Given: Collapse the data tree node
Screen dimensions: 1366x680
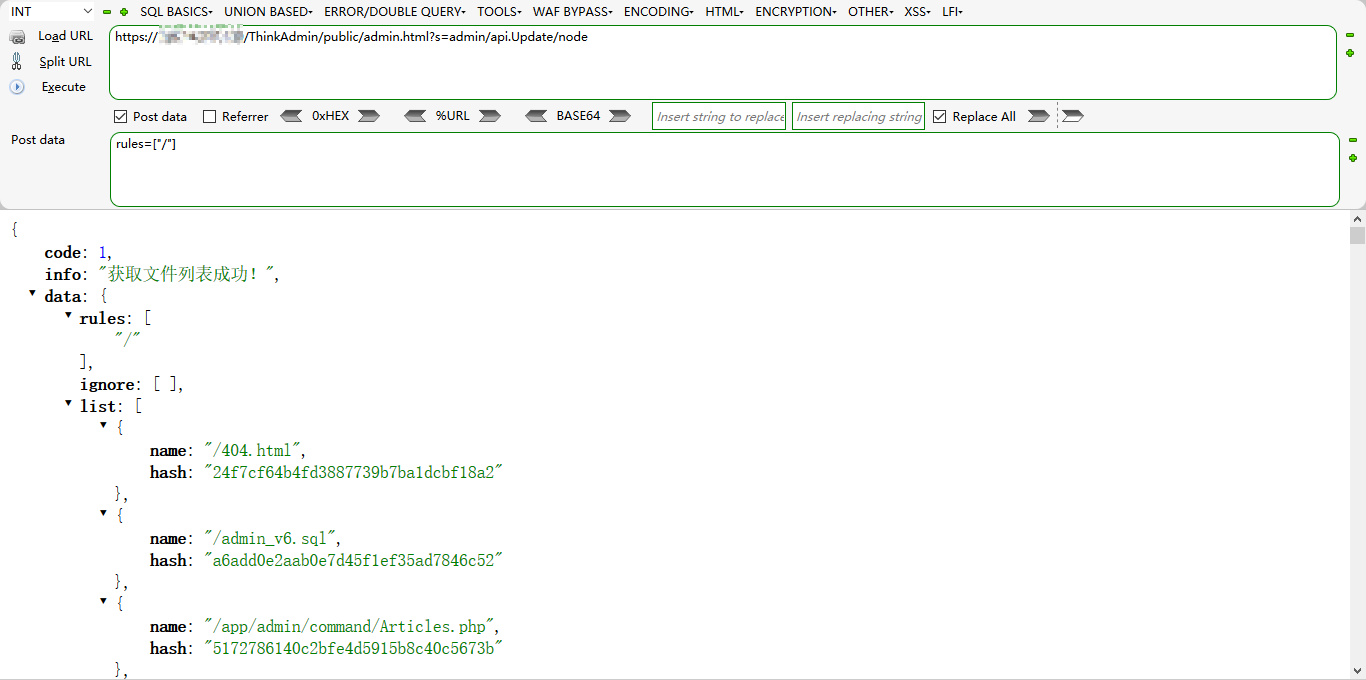Looking at the screenshot, I should 33,294.
